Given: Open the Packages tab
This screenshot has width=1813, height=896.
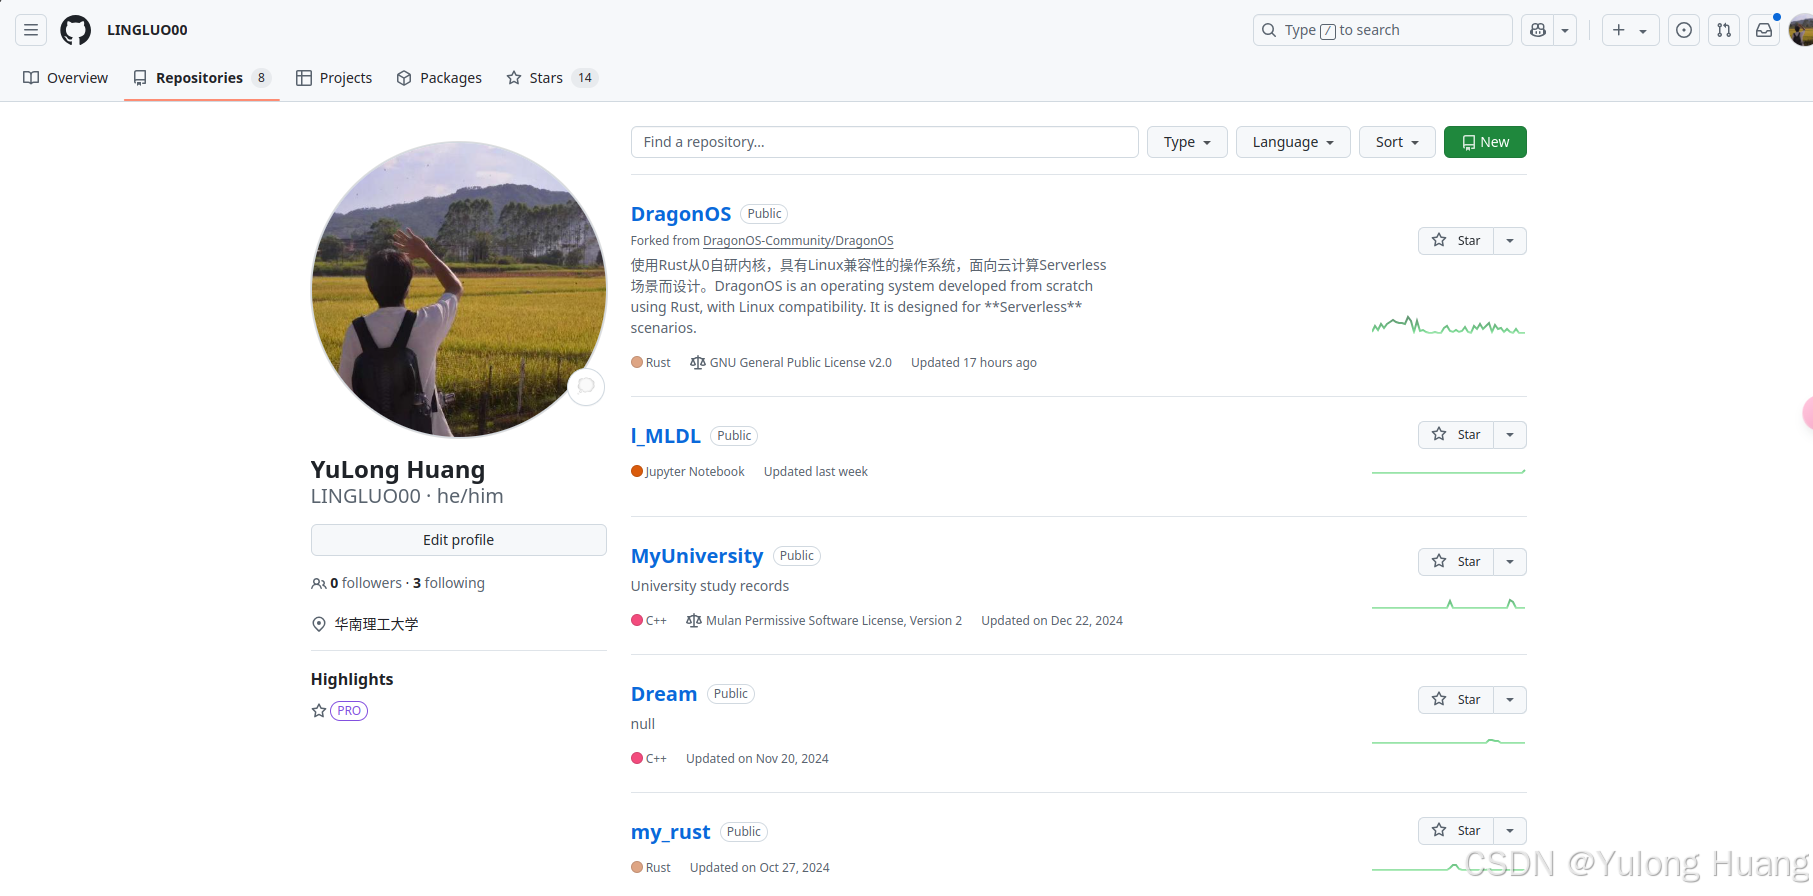Looking at the screenshot, I should [439, 78].
